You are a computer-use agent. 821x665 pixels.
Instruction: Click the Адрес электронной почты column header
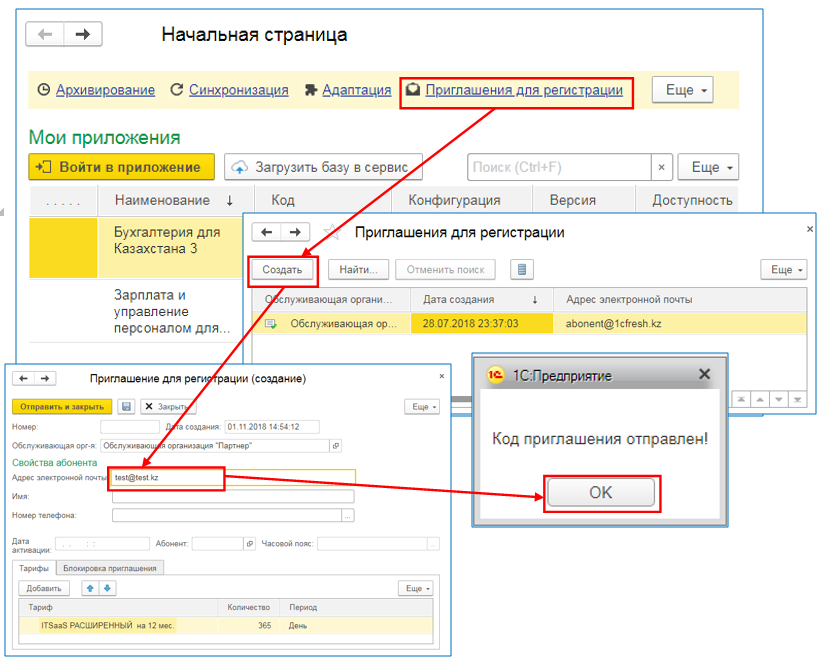680,300
